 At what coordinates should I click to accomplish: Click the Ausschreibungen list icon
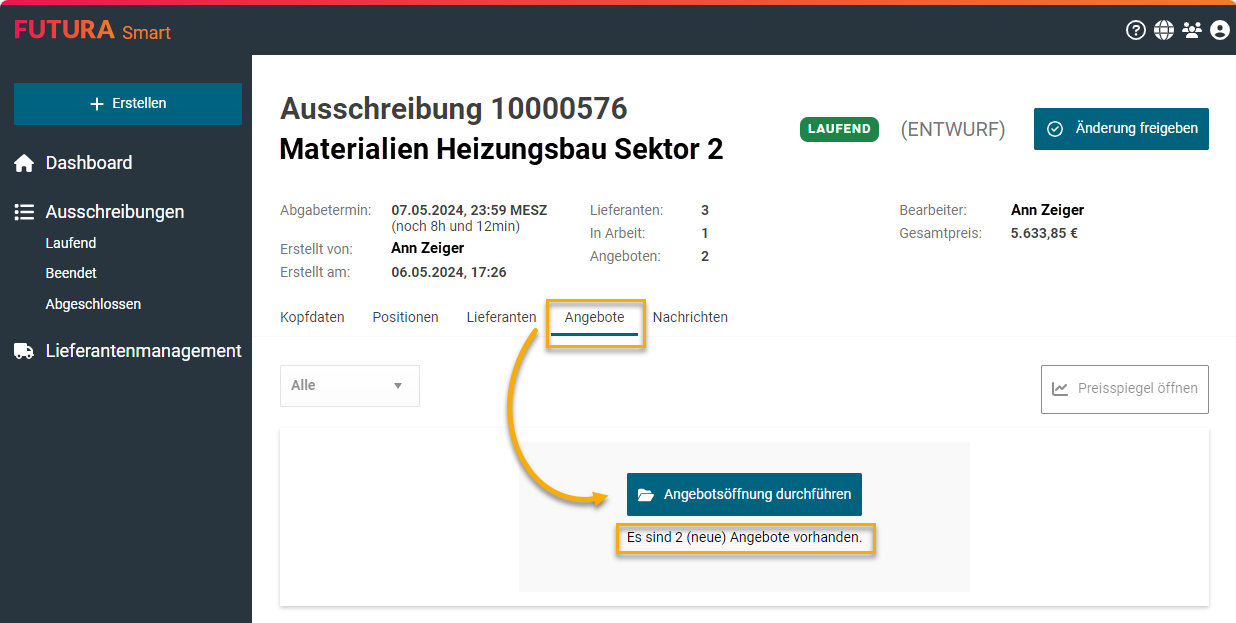click(24, 212)
